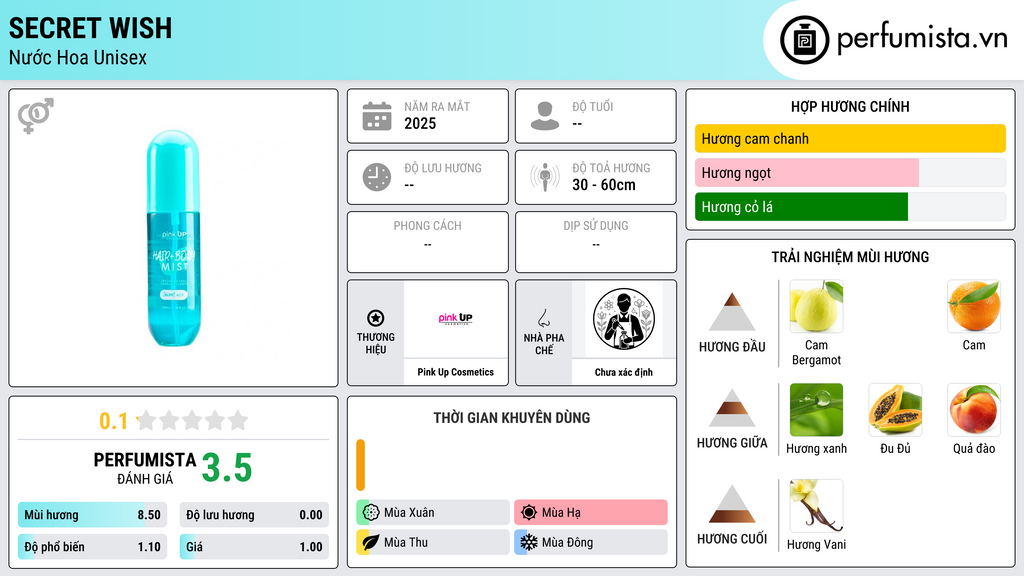Click the Hương xanh note image

click(816, 409)
